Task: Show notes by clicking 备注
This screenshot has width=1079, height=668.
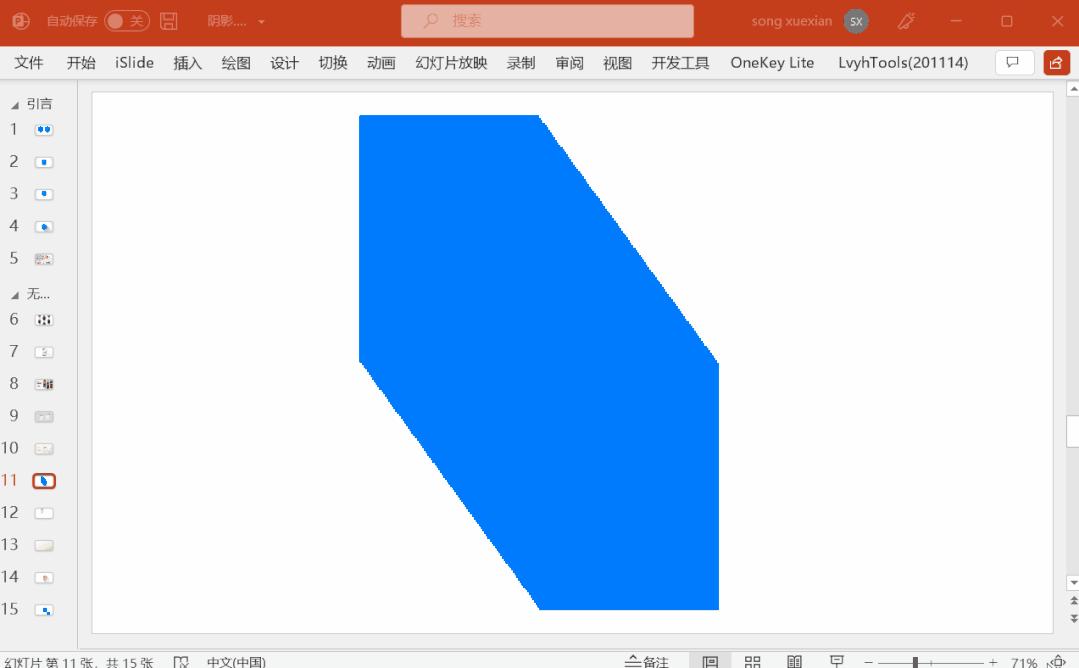Action: 649,661
